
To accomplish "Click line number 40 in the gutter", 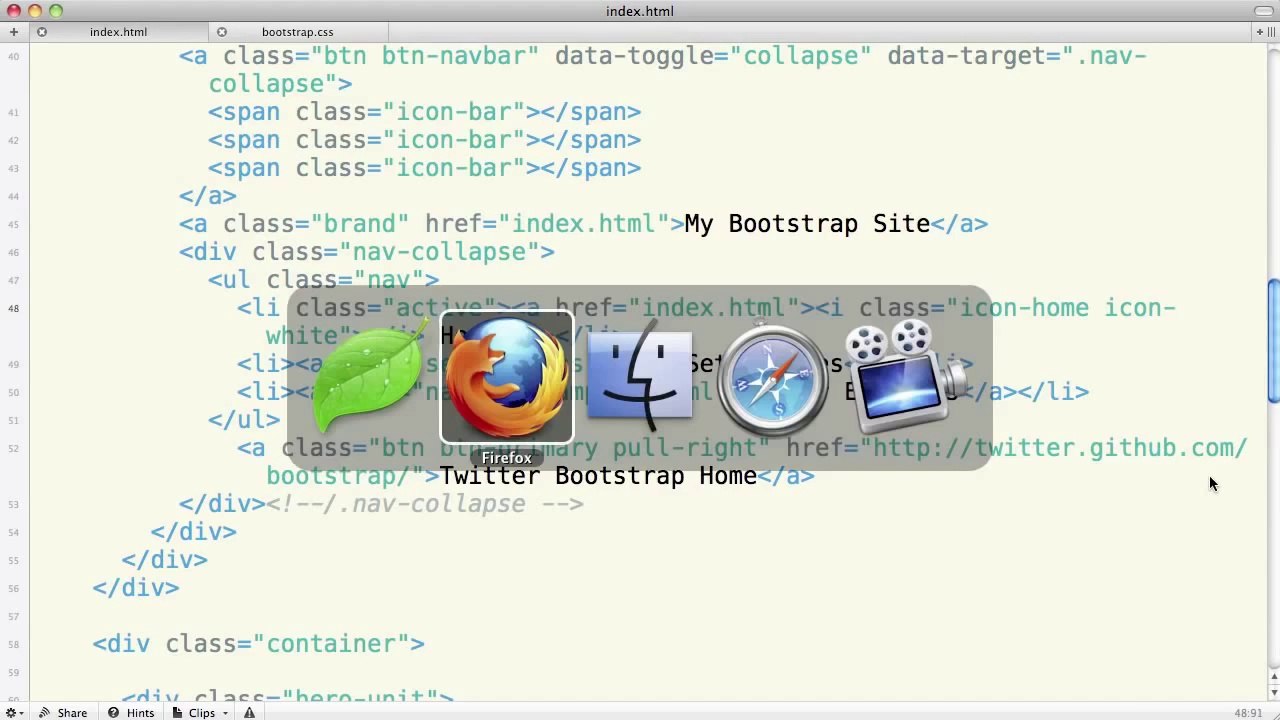I will point(13,56).
